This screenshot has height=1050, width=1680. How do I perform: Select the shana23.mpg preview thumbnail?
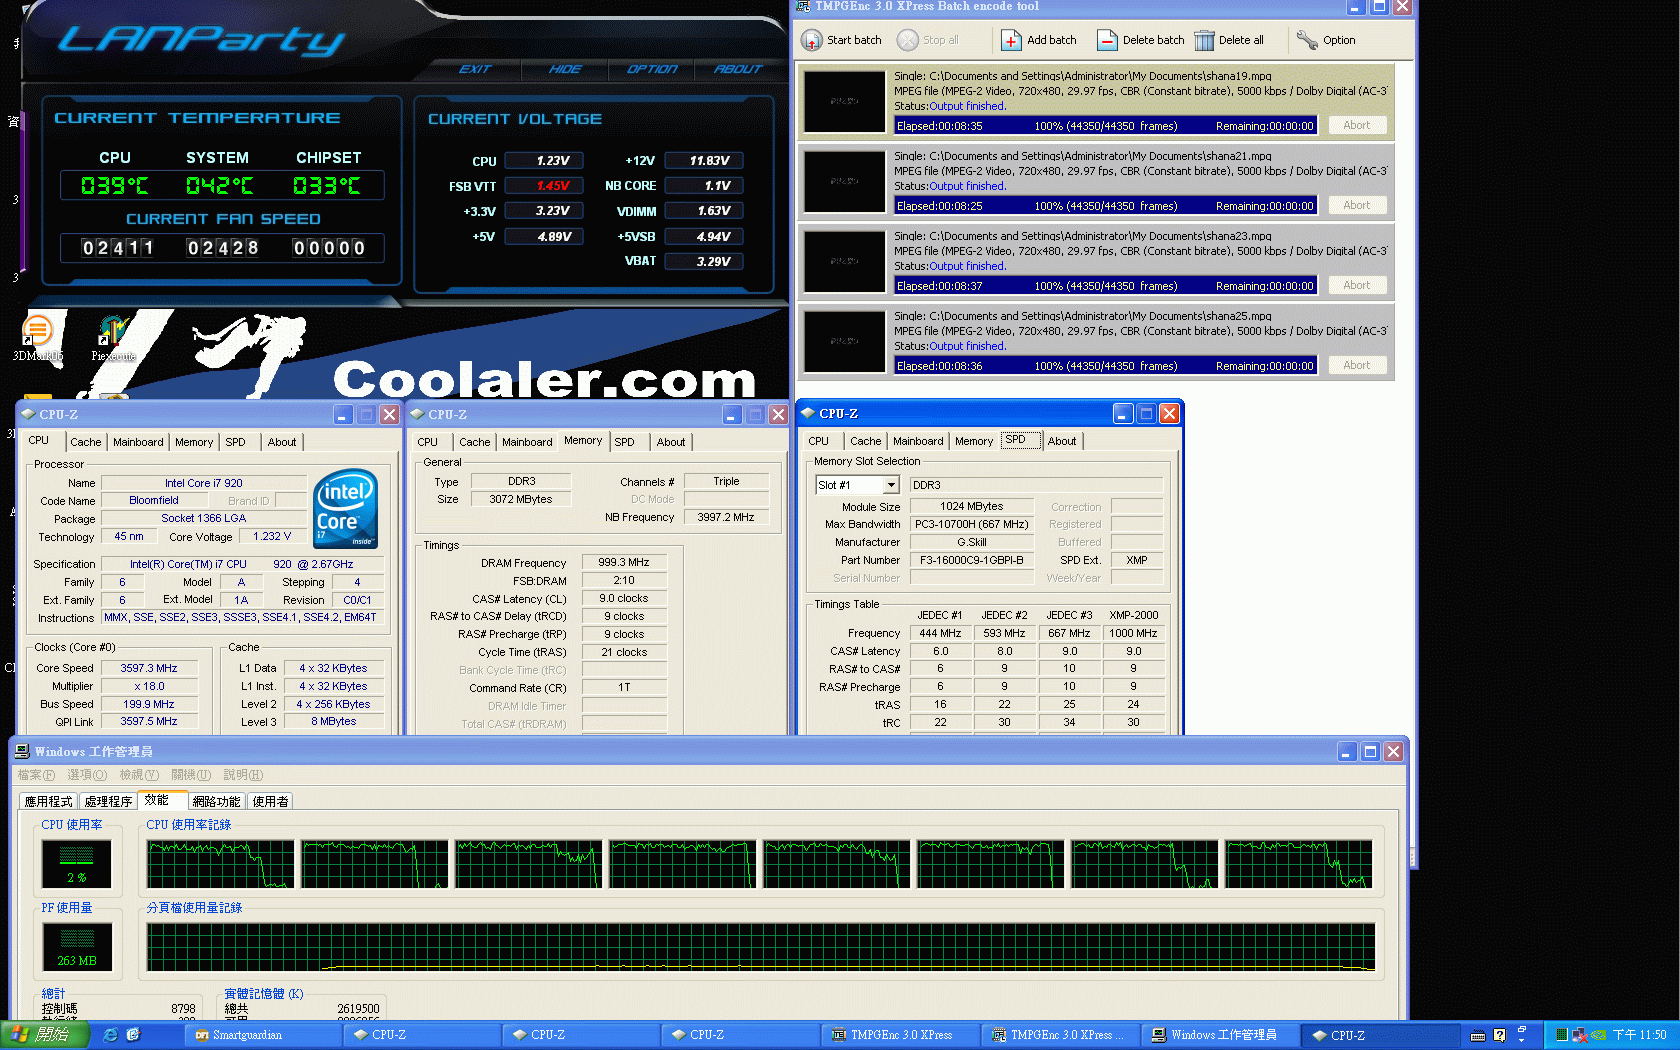pos(845,261)
